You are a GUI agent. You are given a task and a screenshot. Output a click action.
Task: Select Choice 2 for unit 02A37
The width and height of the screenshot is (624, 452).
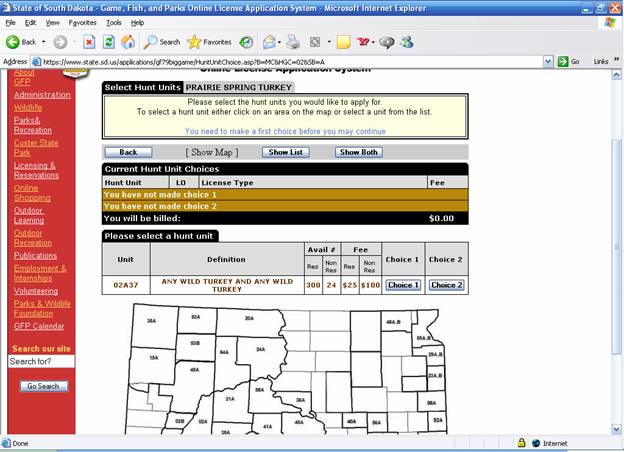point(447,285)
